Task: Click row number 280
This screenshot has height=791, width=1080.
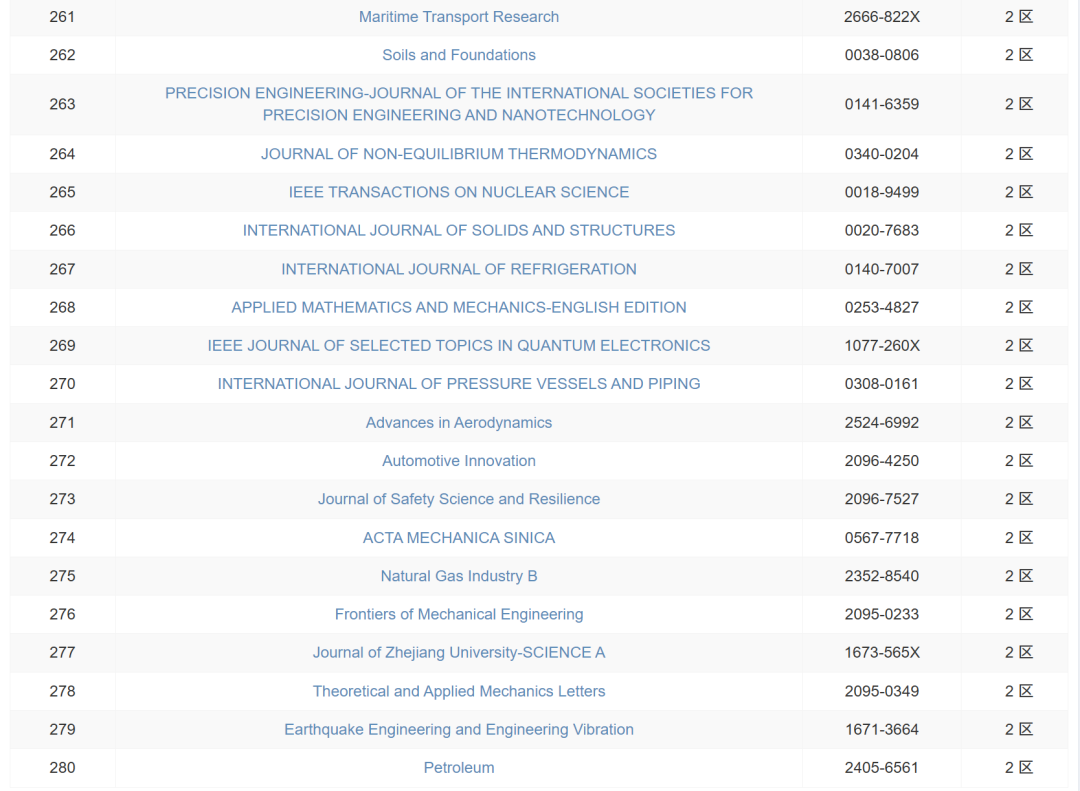Action: [62, 768]
